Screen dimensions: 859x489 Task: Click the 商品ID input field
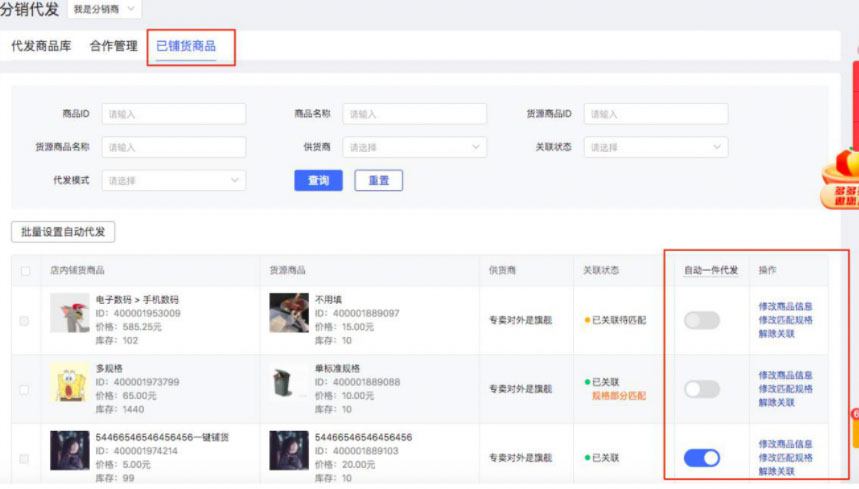(174, 114)
